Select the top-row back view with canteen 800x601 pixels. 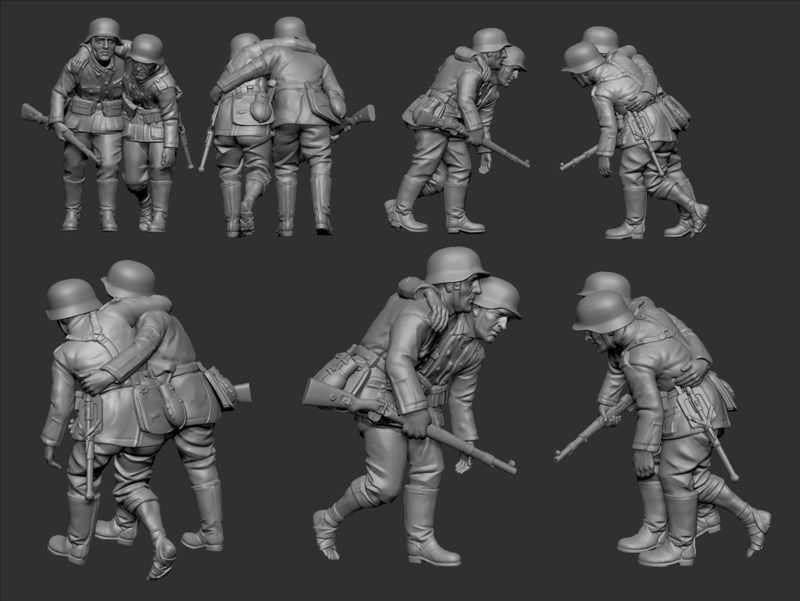[286, 127]
